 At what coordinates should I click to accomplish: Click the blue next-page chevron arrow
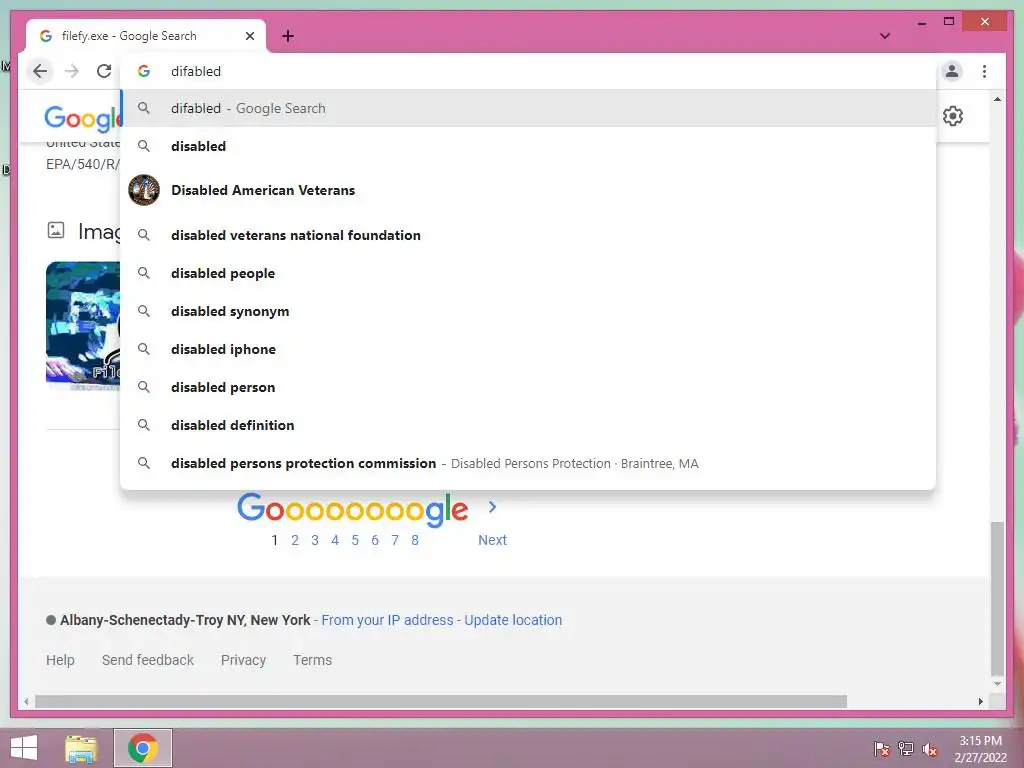(x=492, y=507)
